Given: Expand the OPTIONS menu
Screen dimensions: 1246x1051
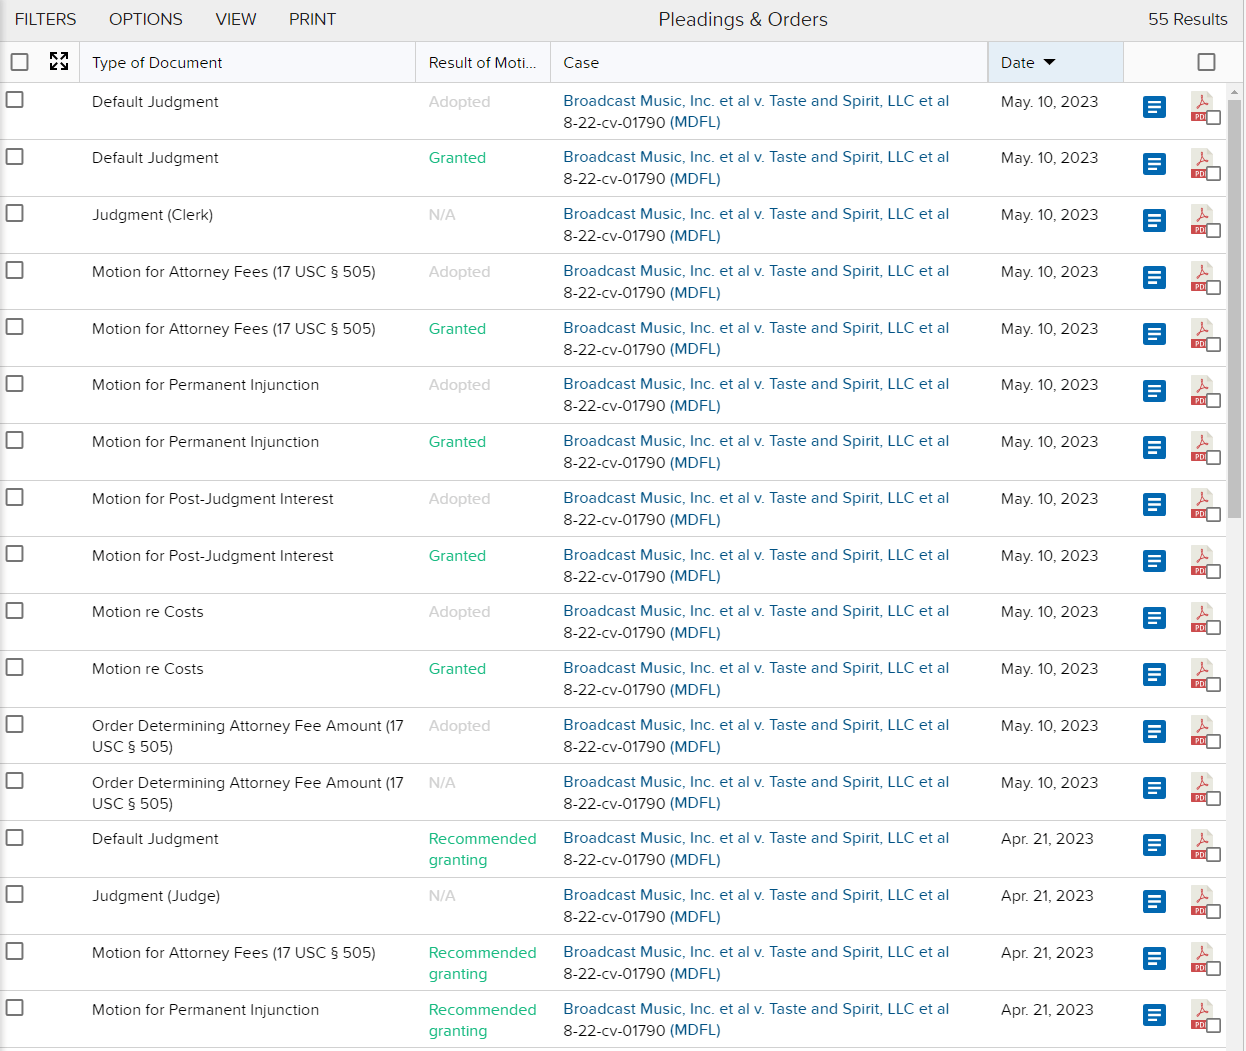Looking at the screenshot, I should (145, 19).
